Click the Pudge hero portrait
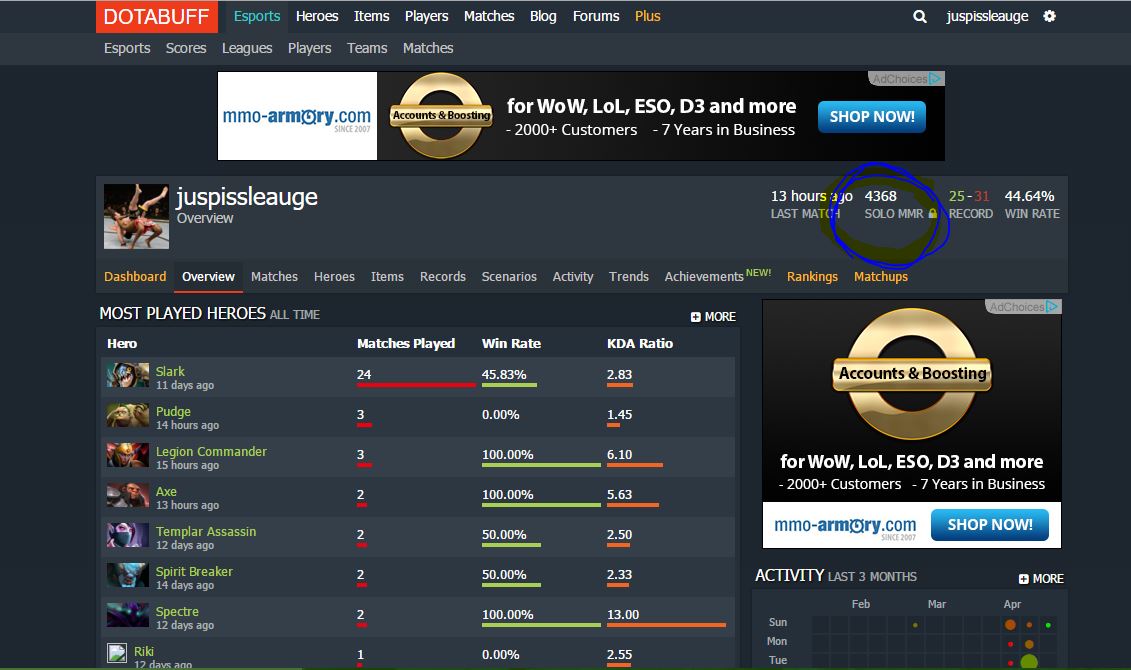 coord(128,415)
